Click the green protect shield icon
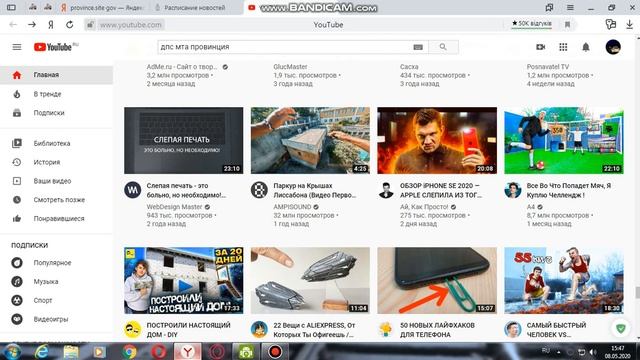 coord(621,328)
